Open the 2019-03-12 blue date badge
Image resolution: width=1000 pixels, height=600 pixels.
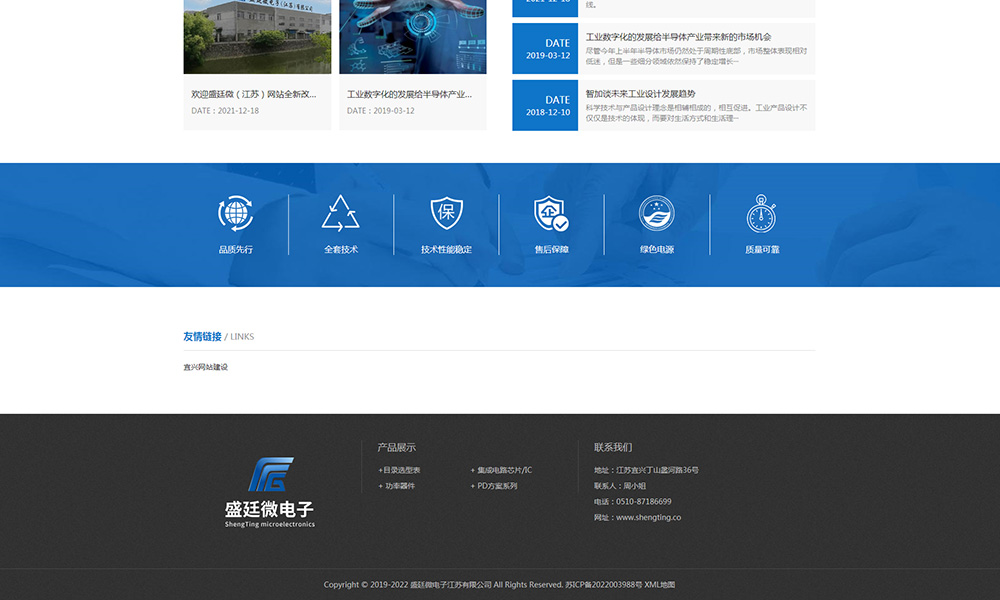[545, 49]
